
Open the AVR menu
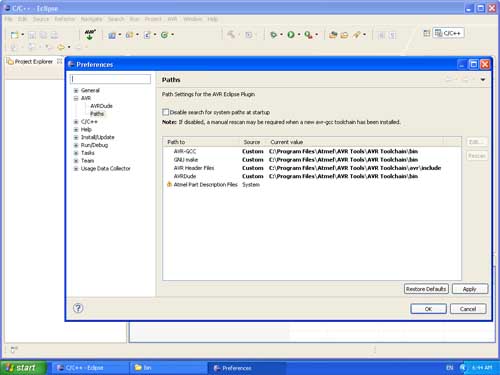(172, 19)
